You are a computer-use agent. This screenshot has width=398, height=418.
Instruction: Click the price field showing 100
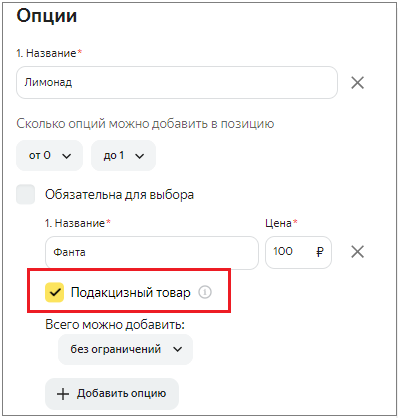(298, 252)
